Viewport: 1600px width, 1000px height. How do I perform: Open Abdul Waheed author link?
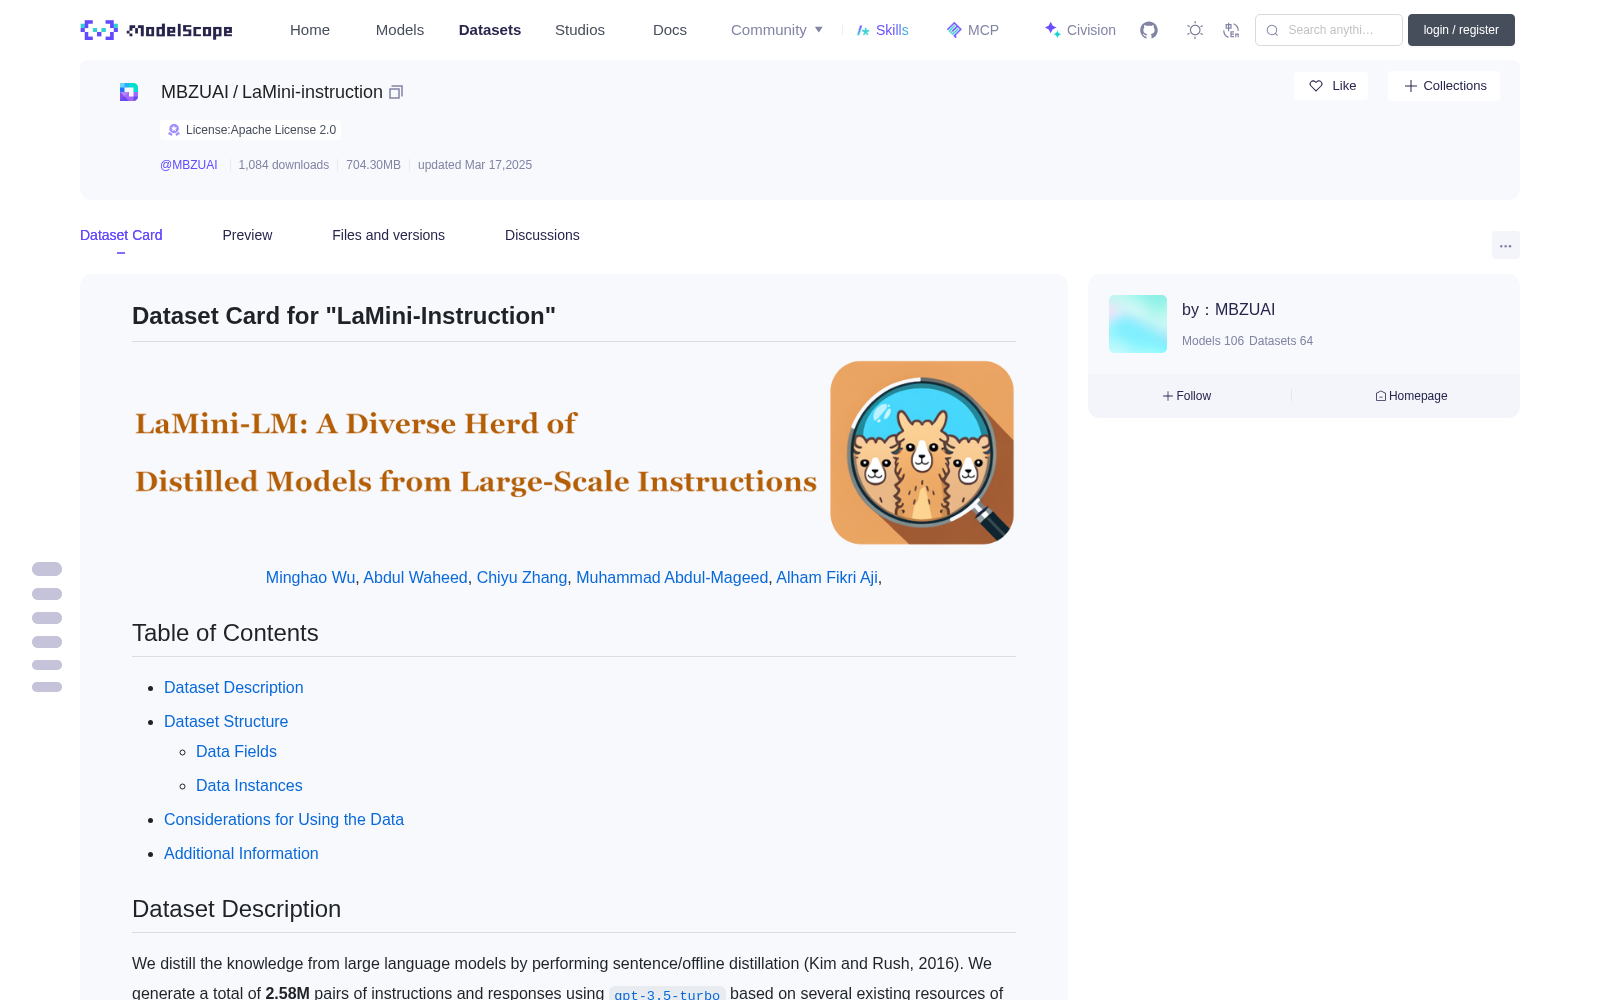point(415,577)
